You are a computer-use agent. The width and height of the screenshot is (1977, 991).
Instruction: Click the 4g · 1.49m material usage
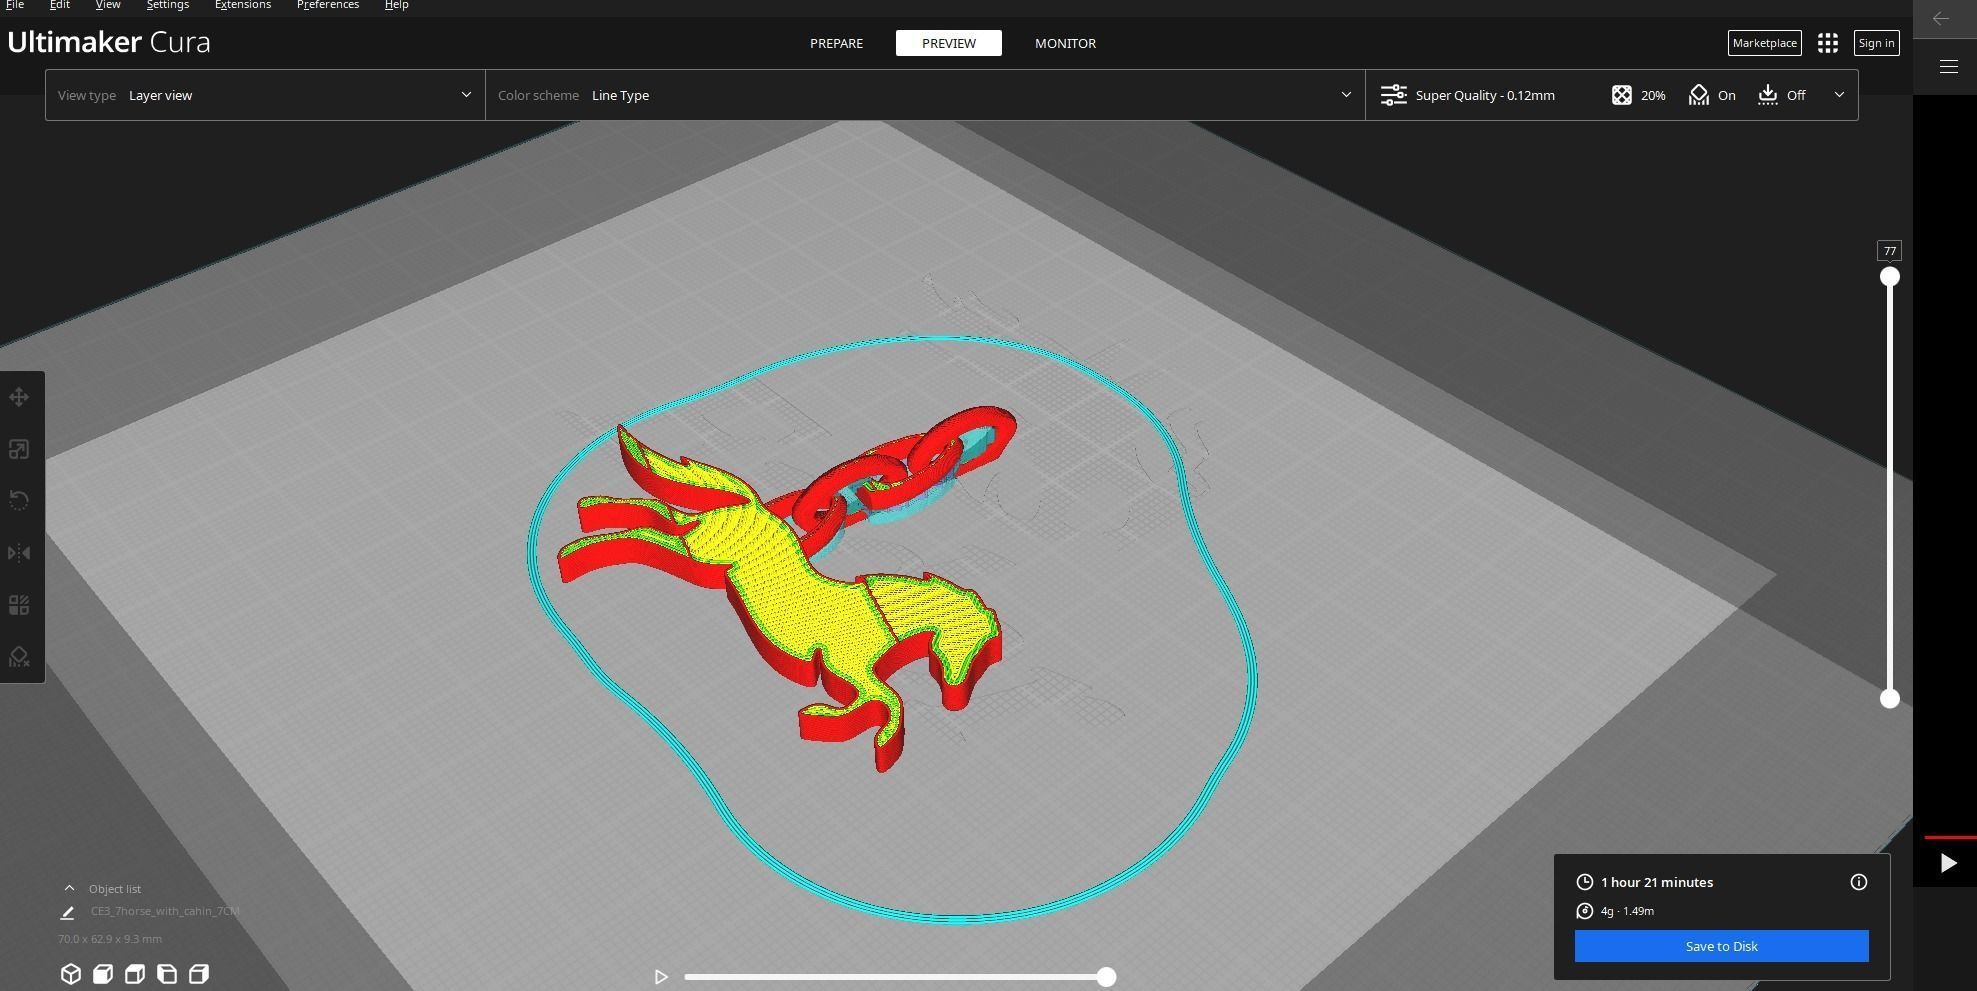(x=1627, y=911)
